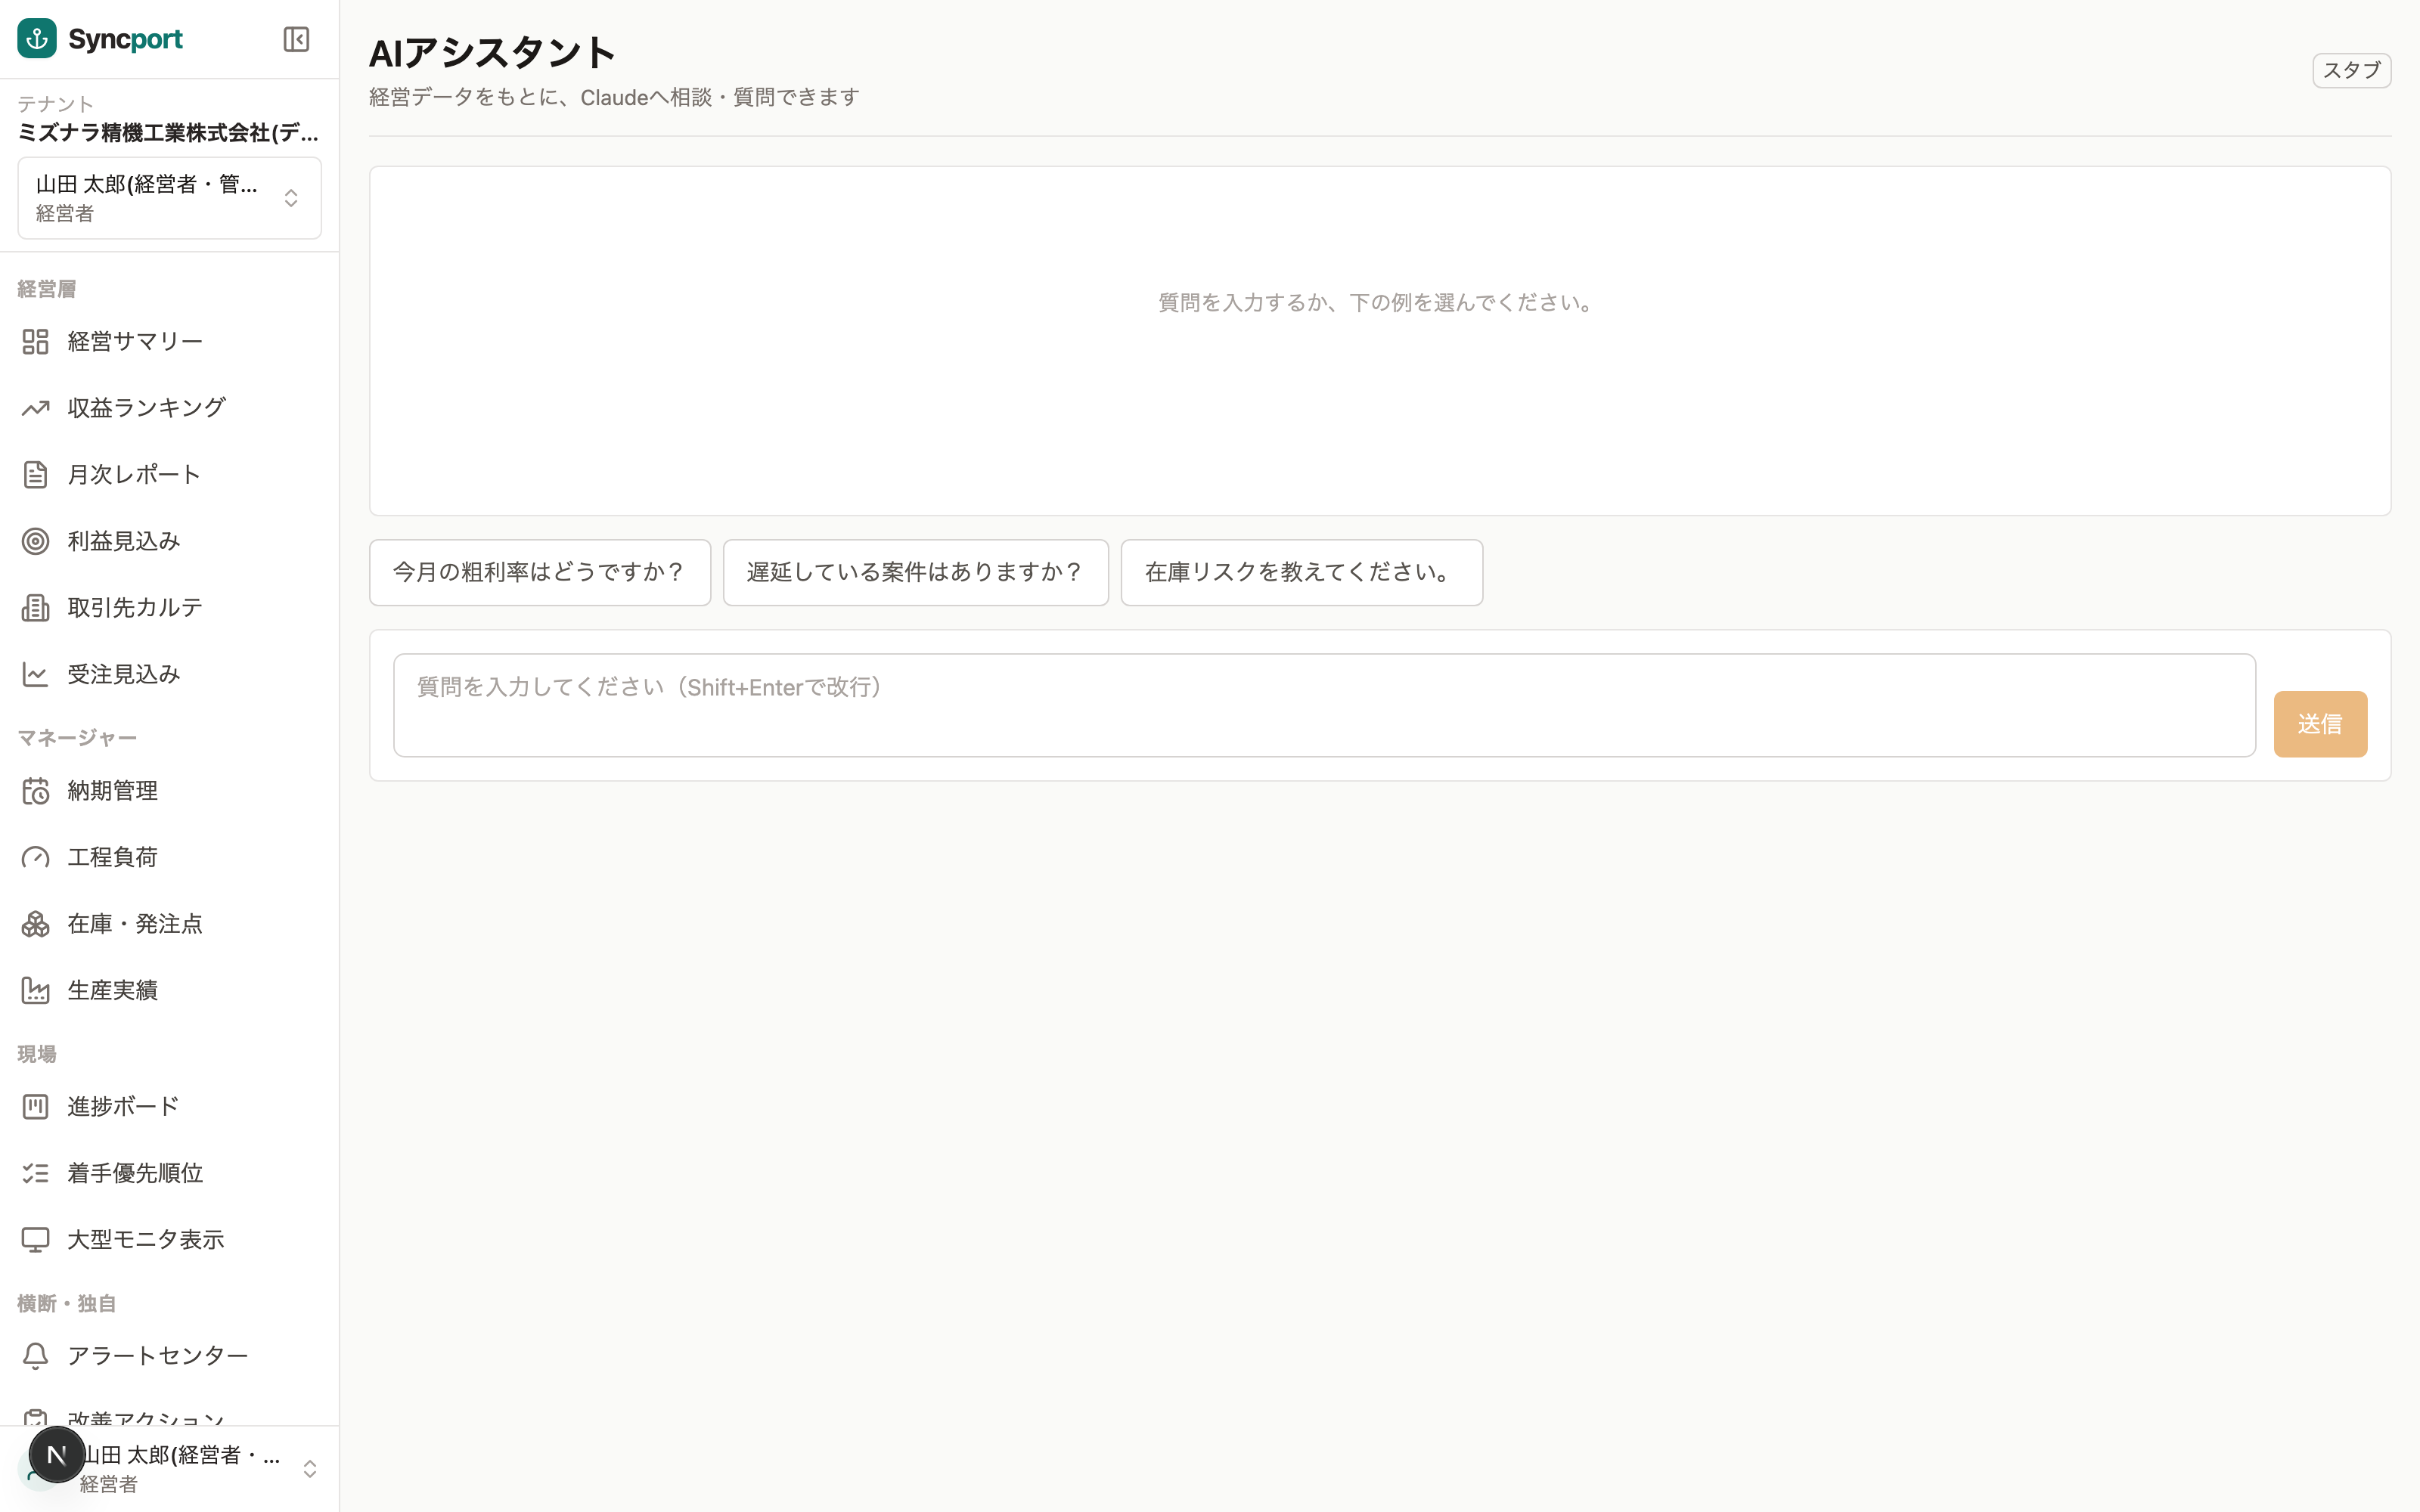Open the 山田 太郎 role selector dropdown
The image size is (2420, 1512).
(169, 198)
